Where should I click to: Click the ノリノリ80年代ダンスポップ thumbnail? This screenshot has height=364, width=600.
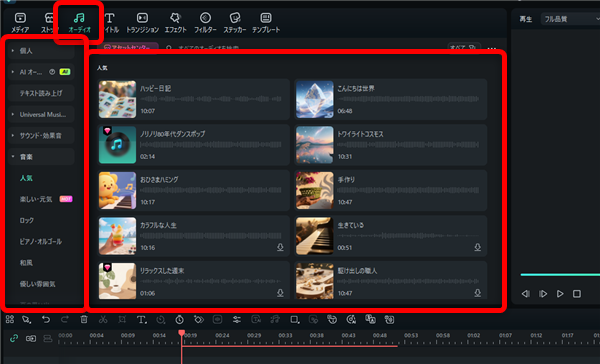pyautogui.click(x=117, y=145)
